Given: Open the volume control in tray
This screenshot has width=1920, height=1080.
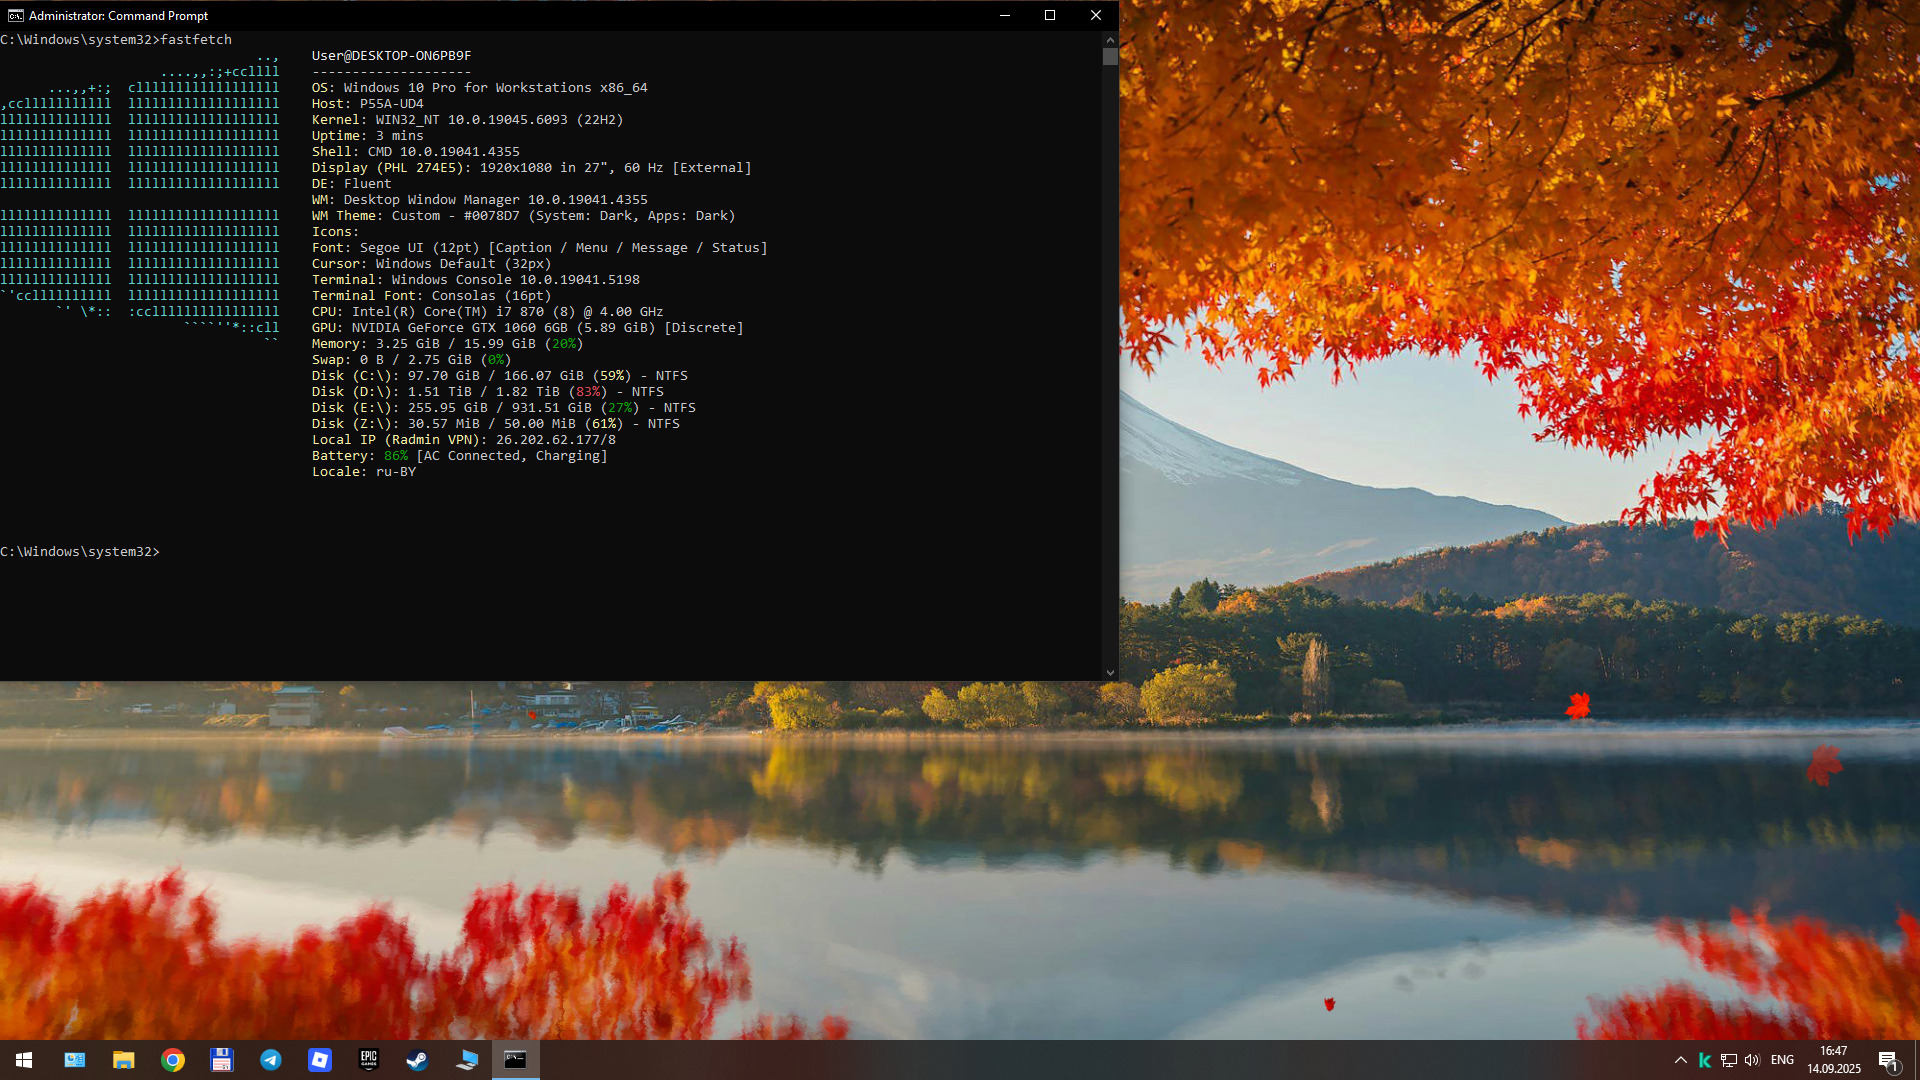Looking at the screenshot, I should click(x=1752, y=1060).
